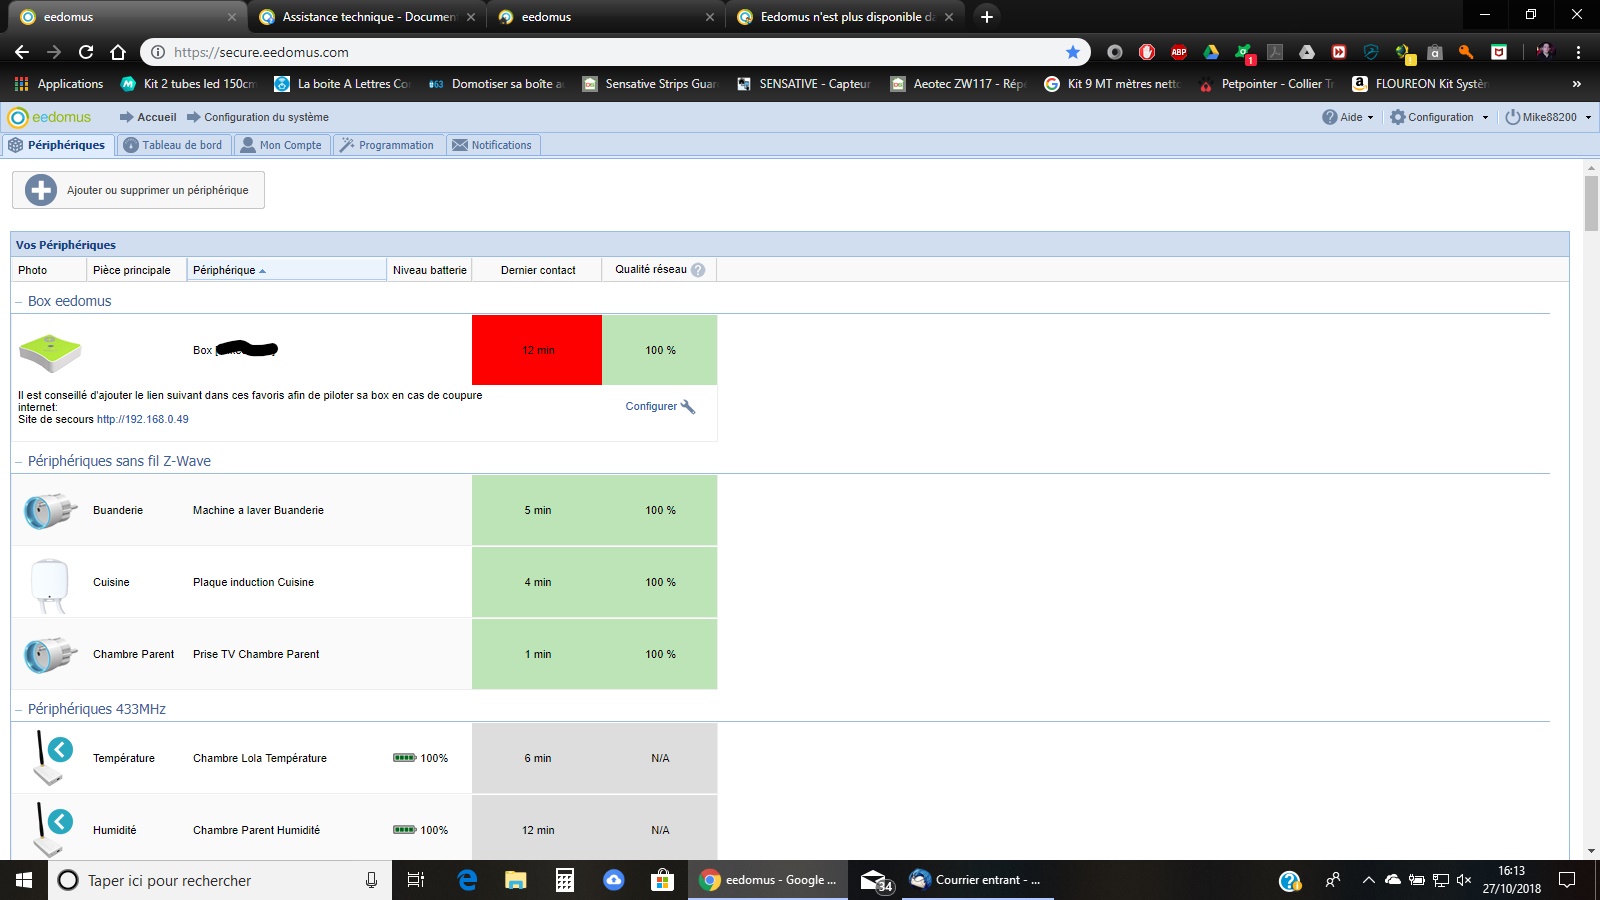
Task: Open Microsoft Edge from the taskbar
Action: point(467,880)
